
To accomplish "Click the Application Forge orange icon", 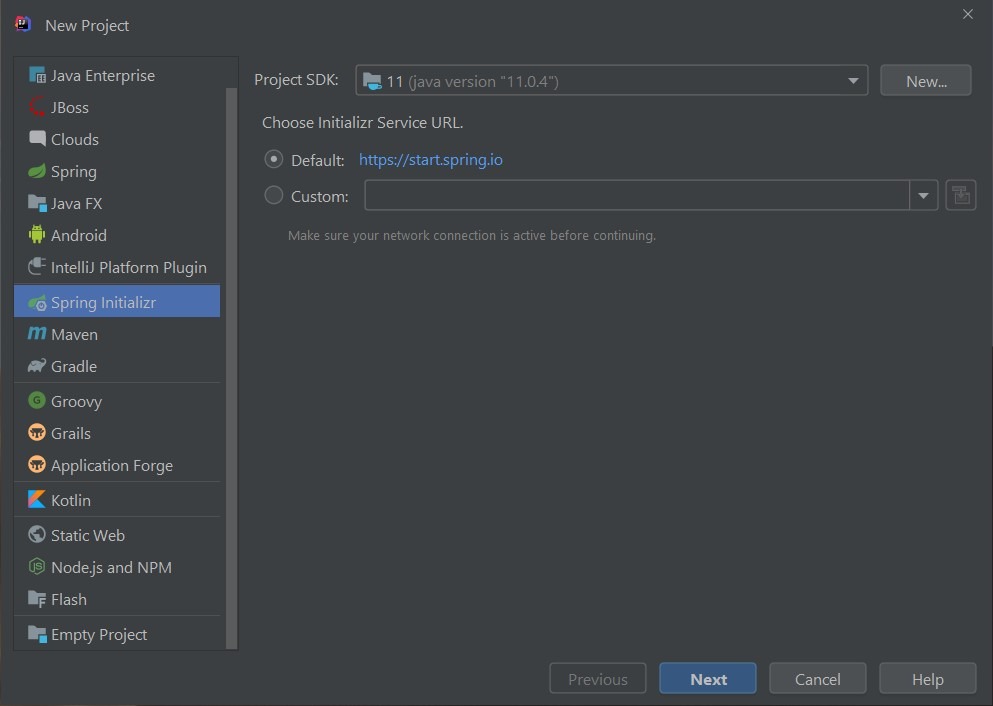I will (x=37, y=465).
